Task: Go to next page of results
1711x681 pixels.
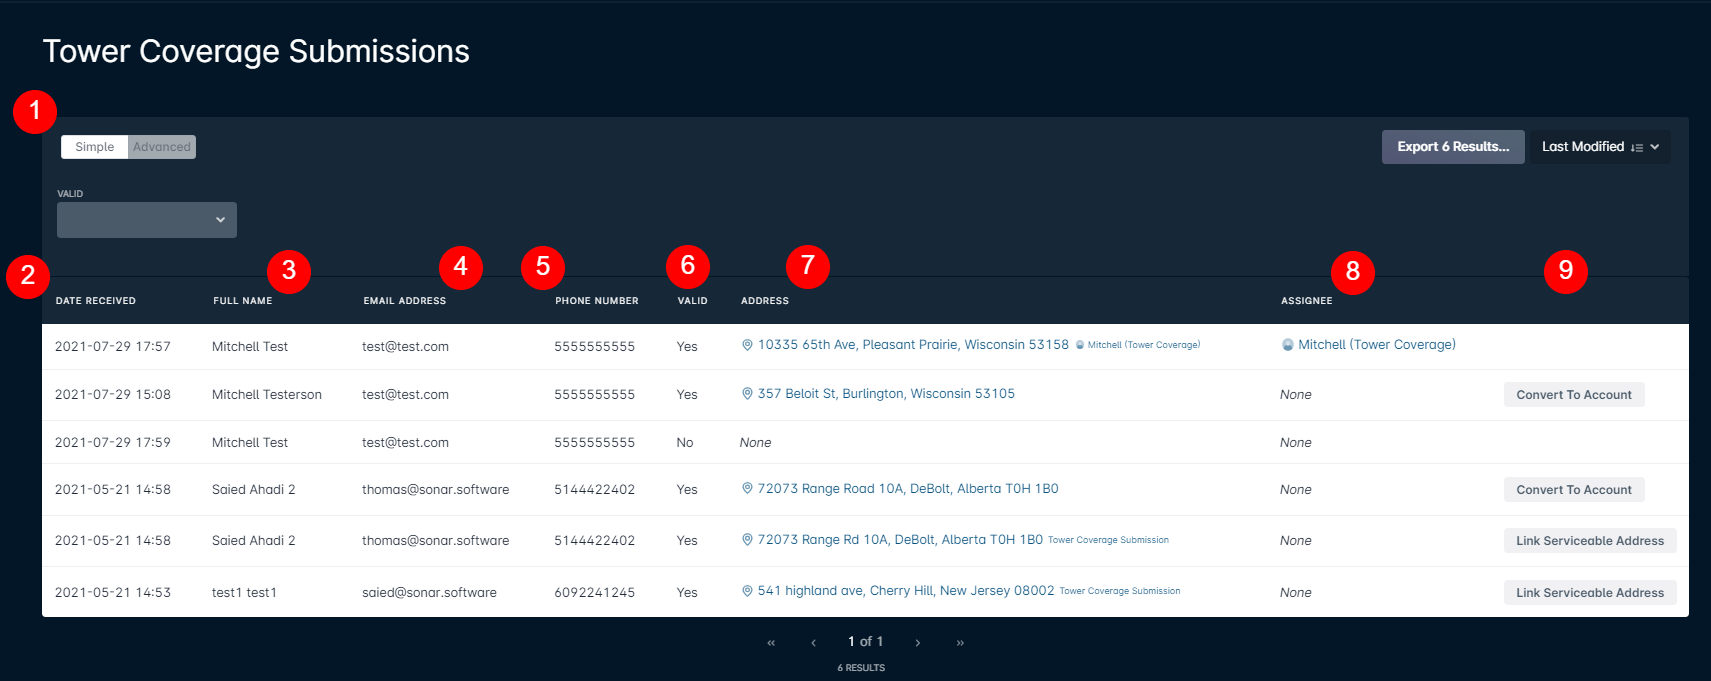Action: [x=917, y=643]
